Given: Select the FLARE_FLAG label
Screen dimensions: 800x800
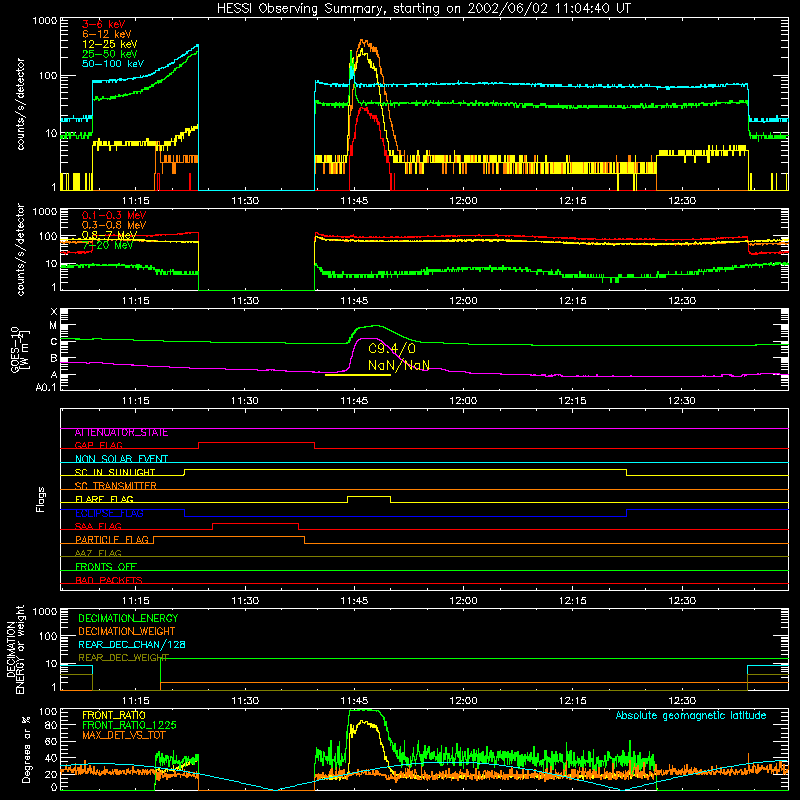Looking at the screenshot, I should coord(104,499).
